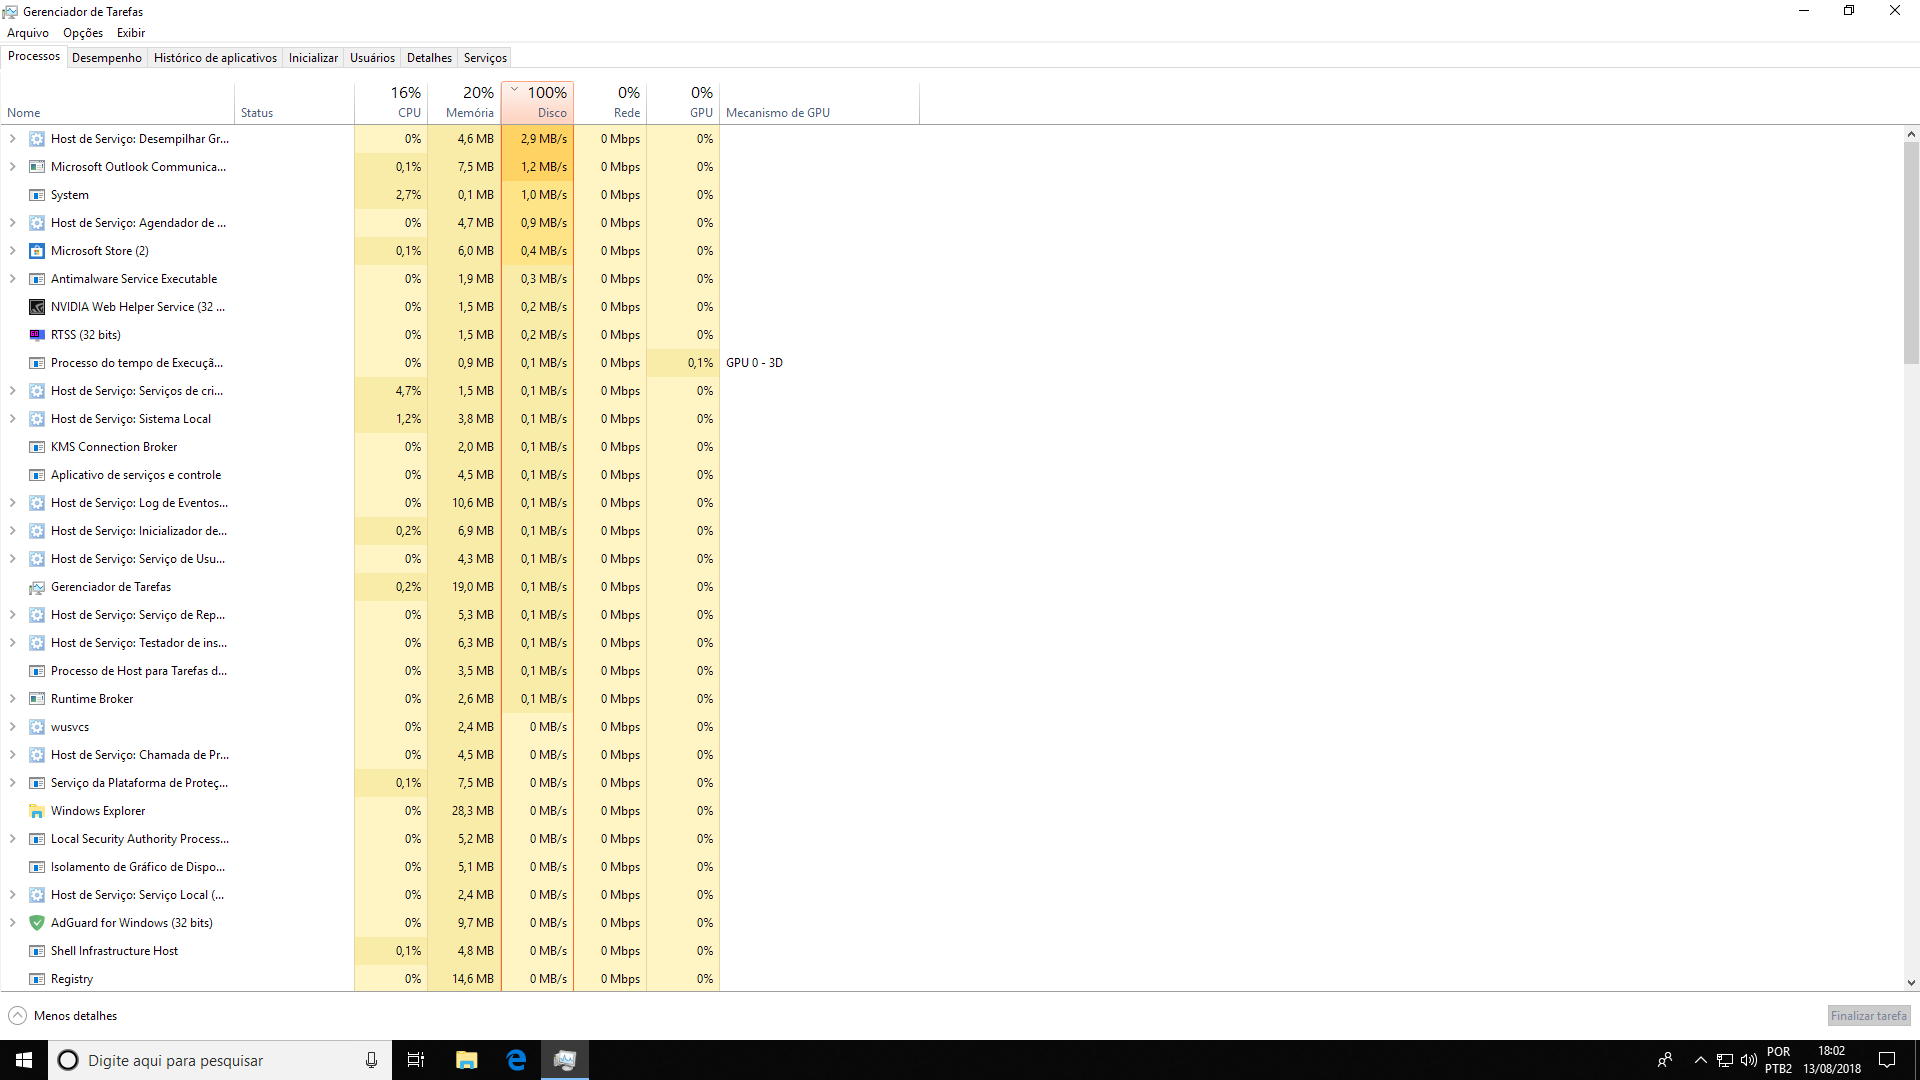This screenshot has width=1920, height=1080.
Task: Click the Task Manager taskbar icon
Action: point(565,1060)
